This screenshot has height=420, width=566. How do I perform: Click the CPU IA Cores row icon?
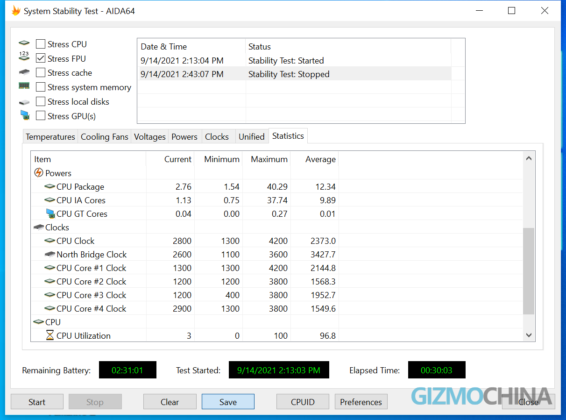50,200
